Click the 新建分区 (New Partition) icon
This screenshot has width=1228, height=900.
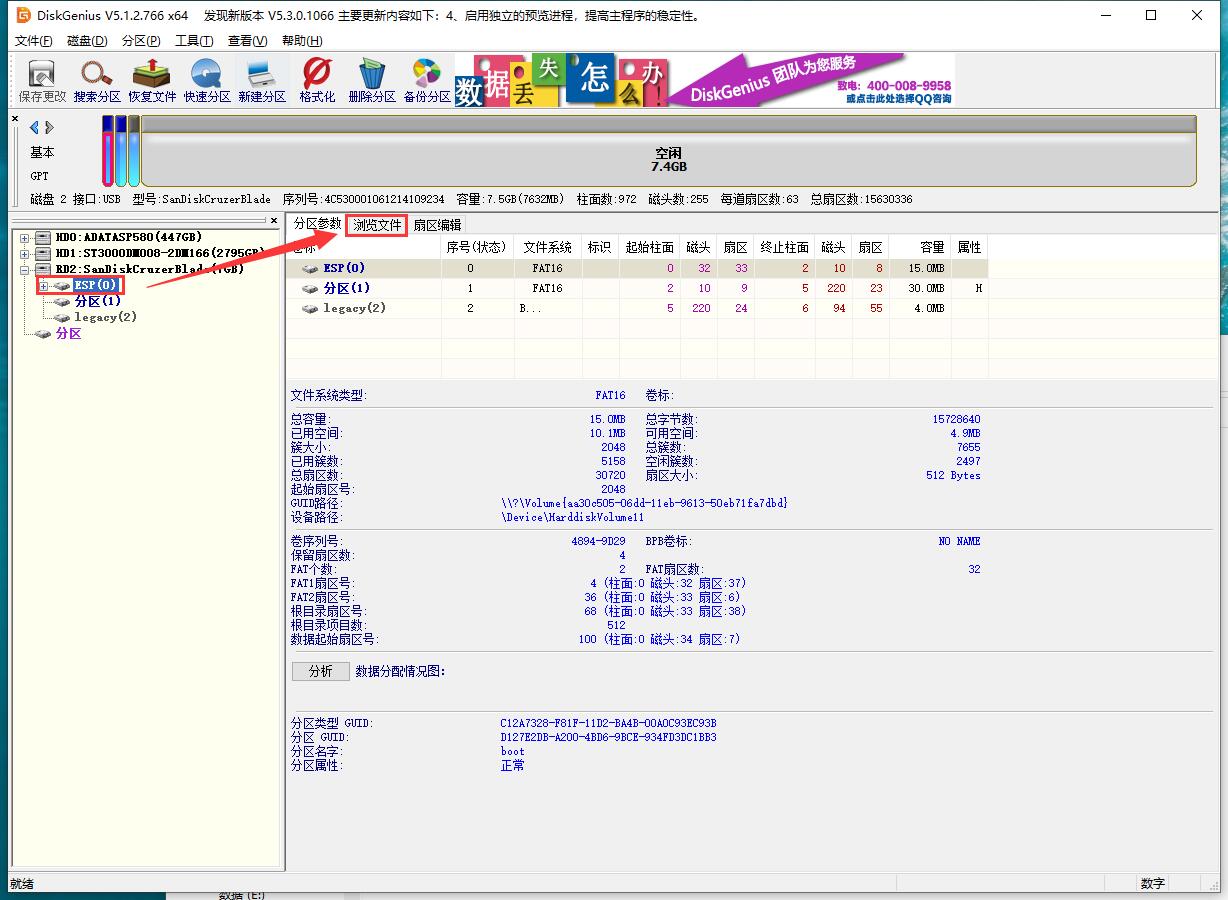262,80
